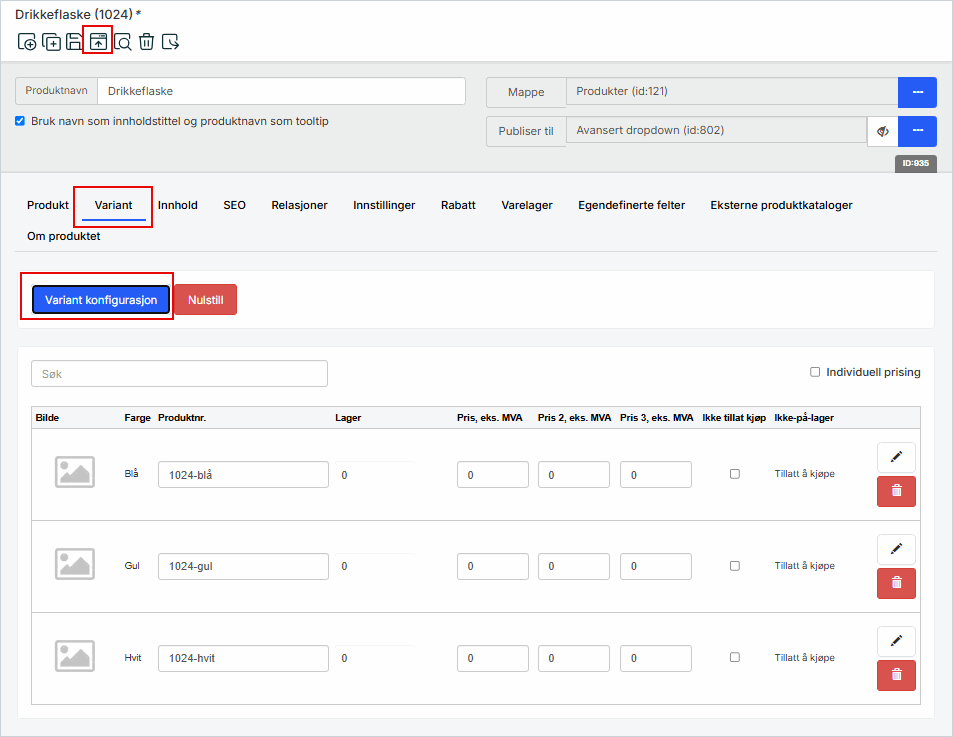Viewport: 953px width, 737px height.
Task: Open the Mappe folder picker button
Action: coord(916,92)
